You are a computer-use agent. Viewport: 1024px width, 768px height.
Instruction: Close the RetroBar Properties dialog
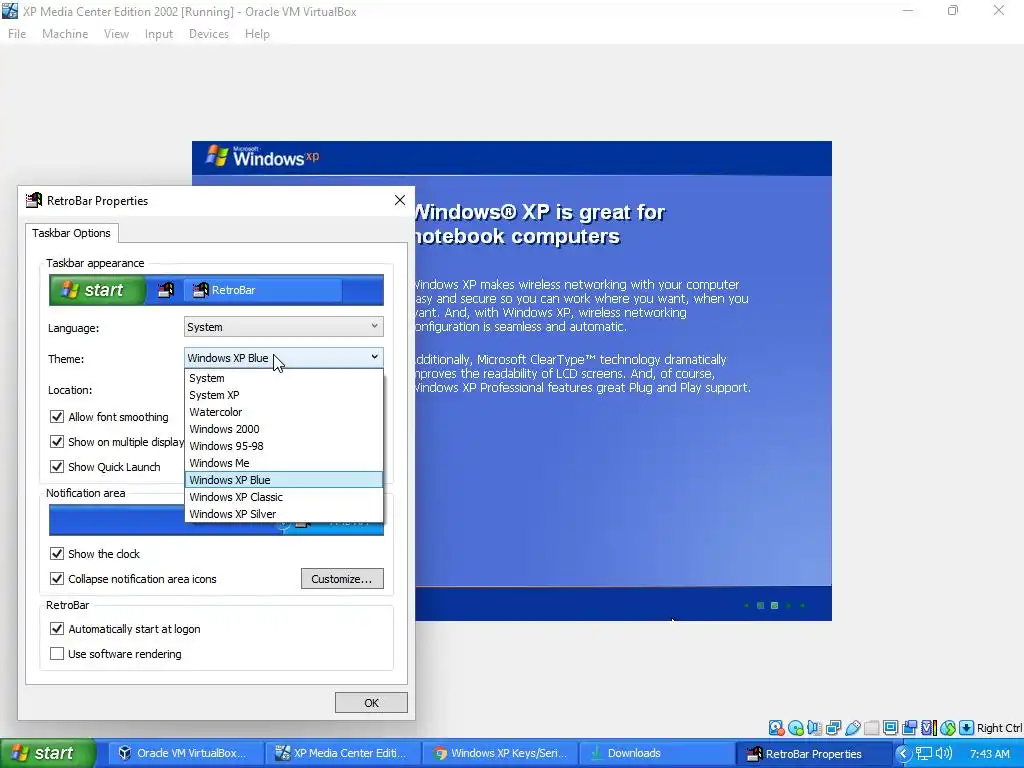[x=400, y=200]
